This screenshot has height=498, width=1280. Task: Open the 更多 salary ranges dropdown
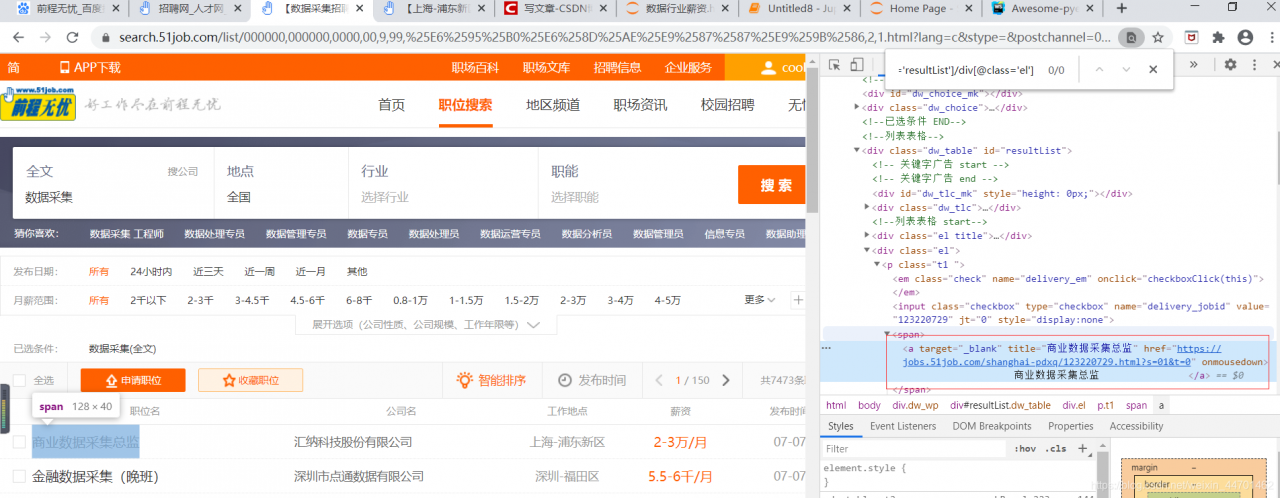(x=760, y=300)
